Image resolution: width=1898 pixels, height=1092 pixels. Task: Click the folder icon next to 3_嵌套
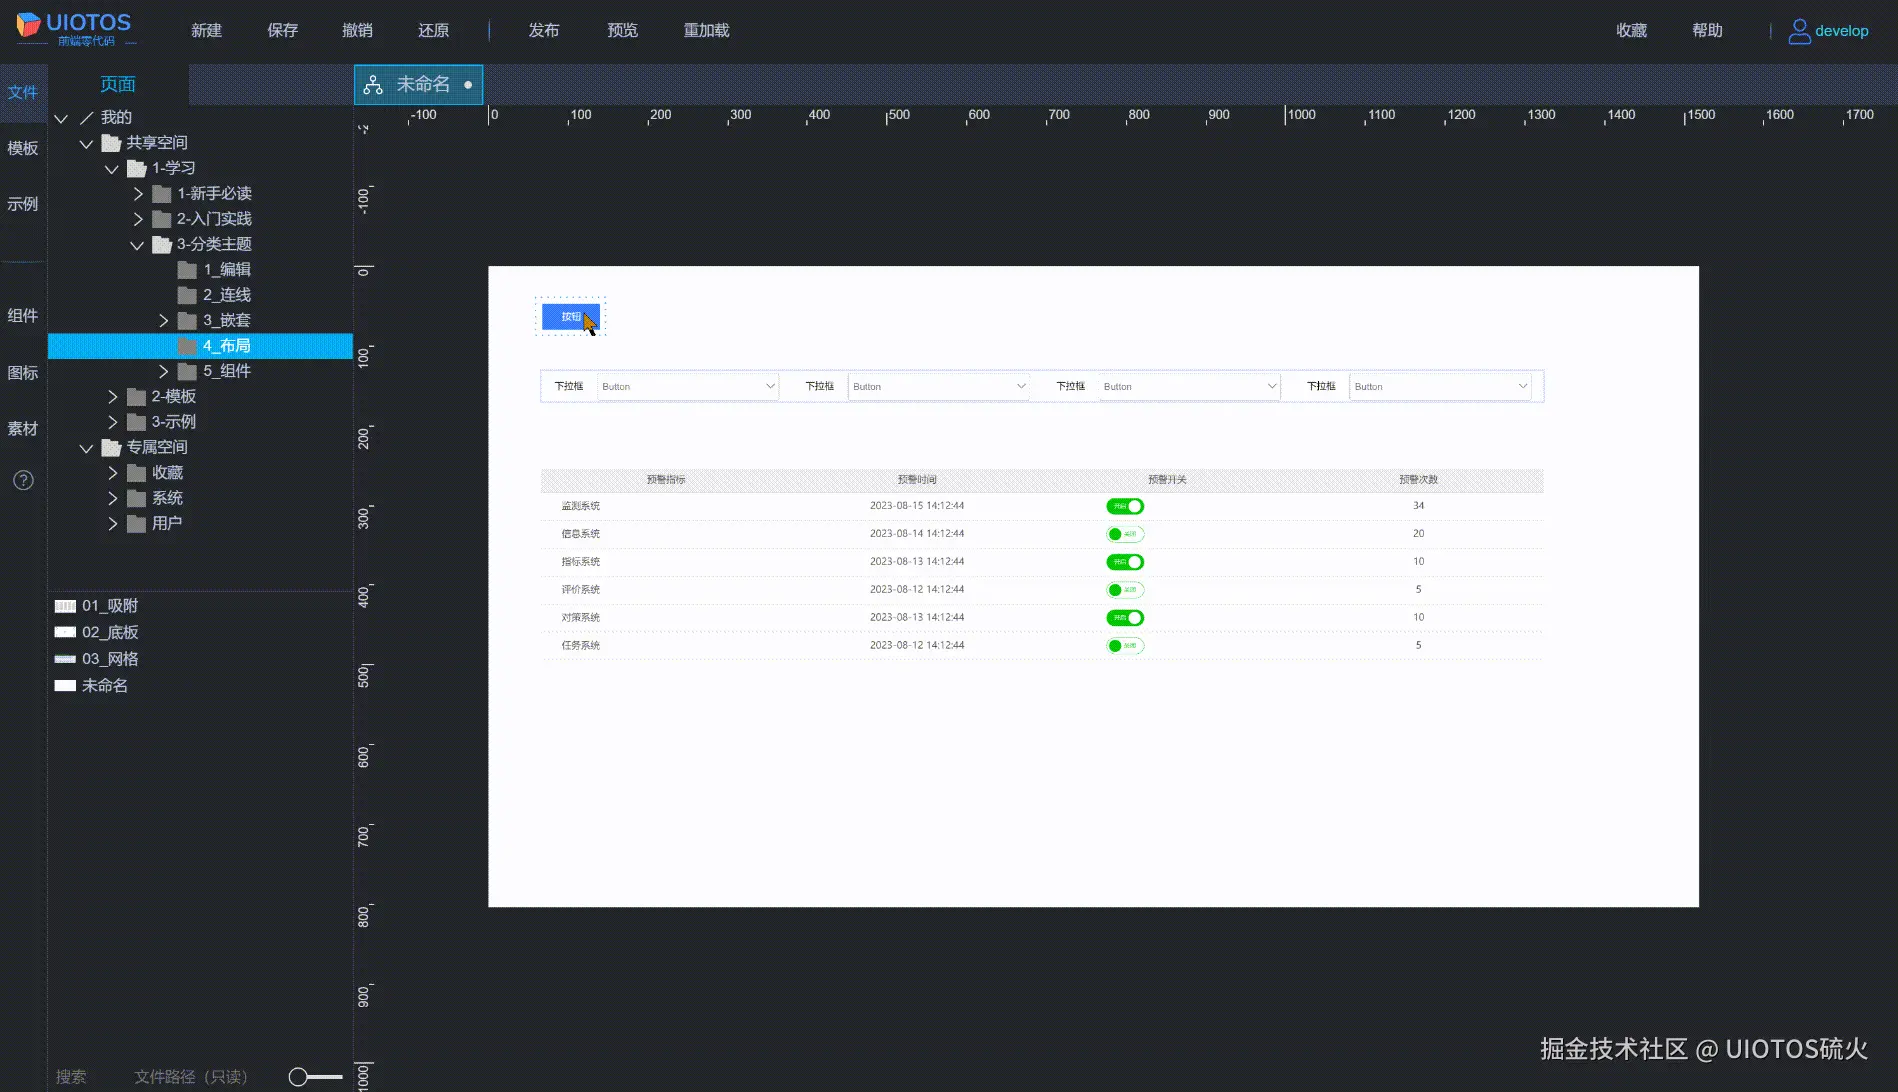(187, 321)
